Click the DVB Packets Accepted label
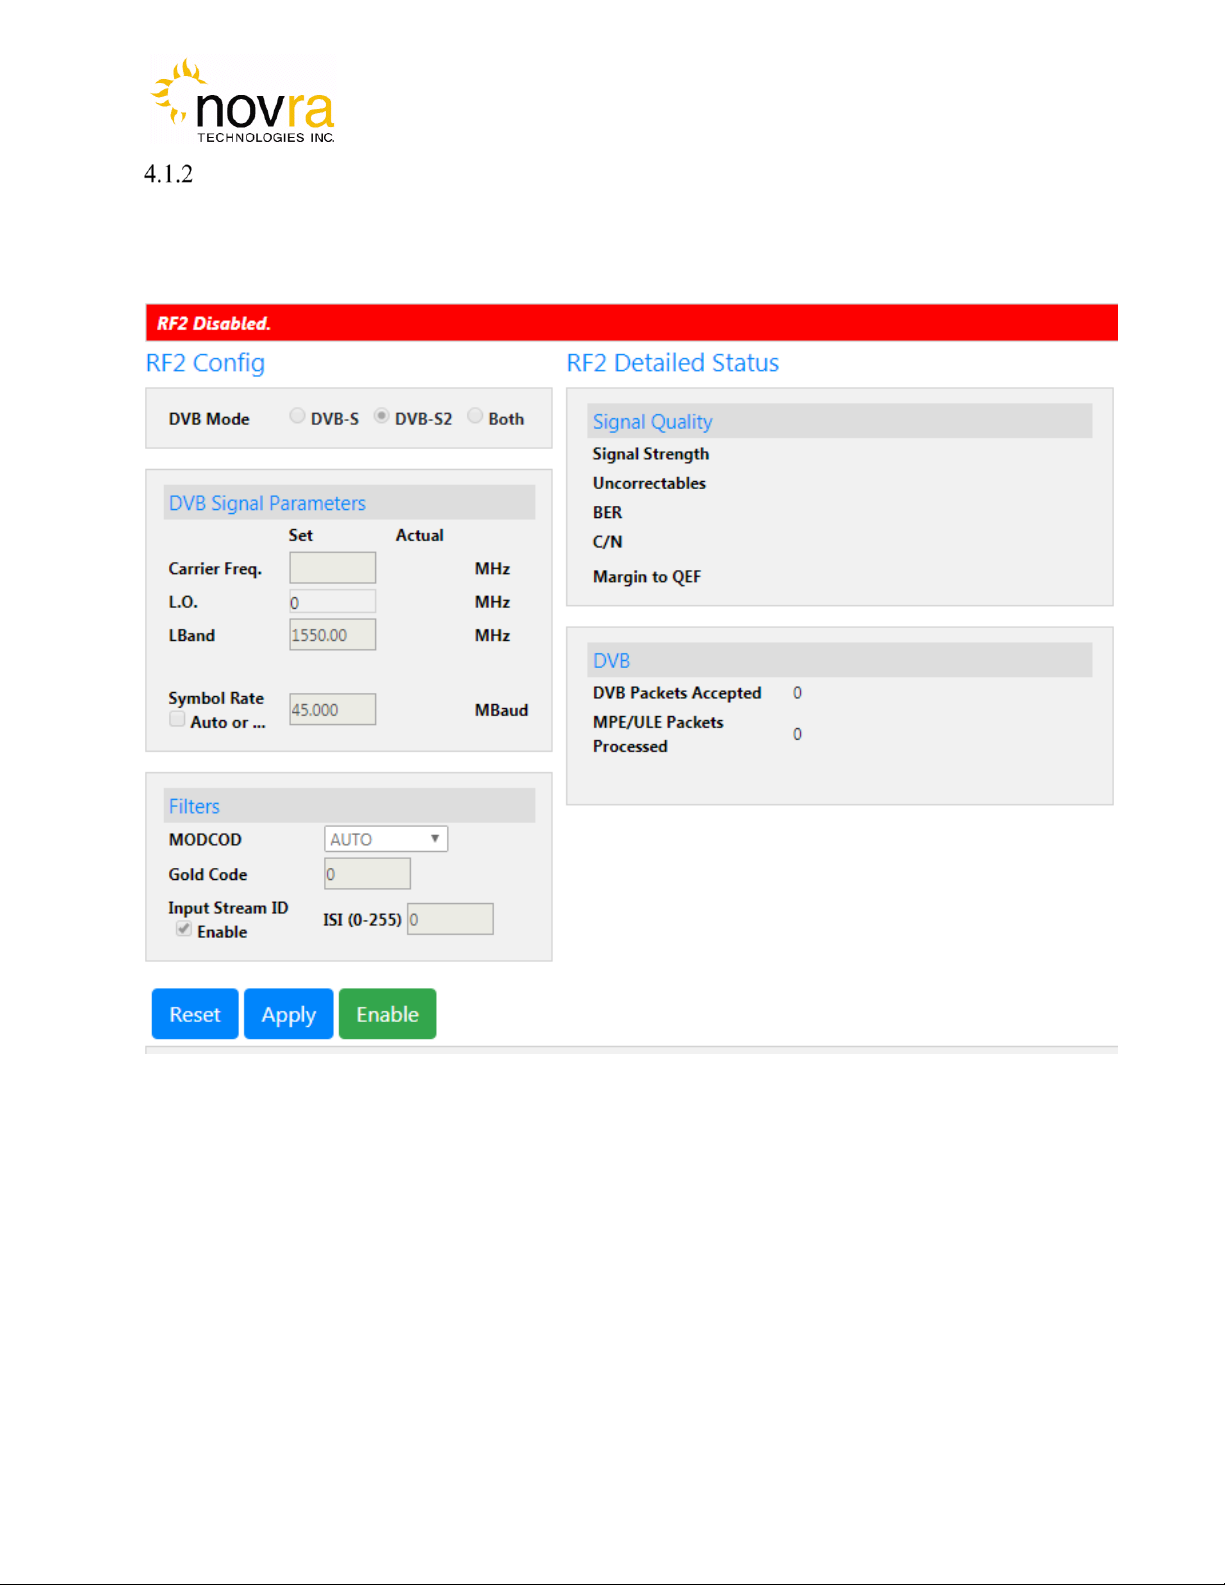1225x1585 pixels. click(x=677, y=693)
